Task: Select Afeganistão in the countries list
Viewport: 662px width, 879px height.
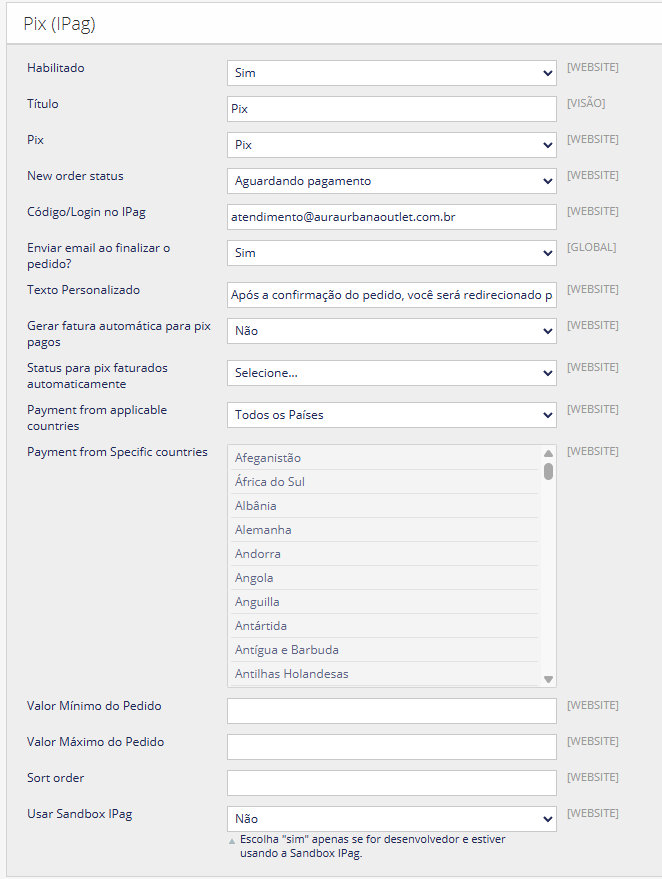Action: coord(268,458)
